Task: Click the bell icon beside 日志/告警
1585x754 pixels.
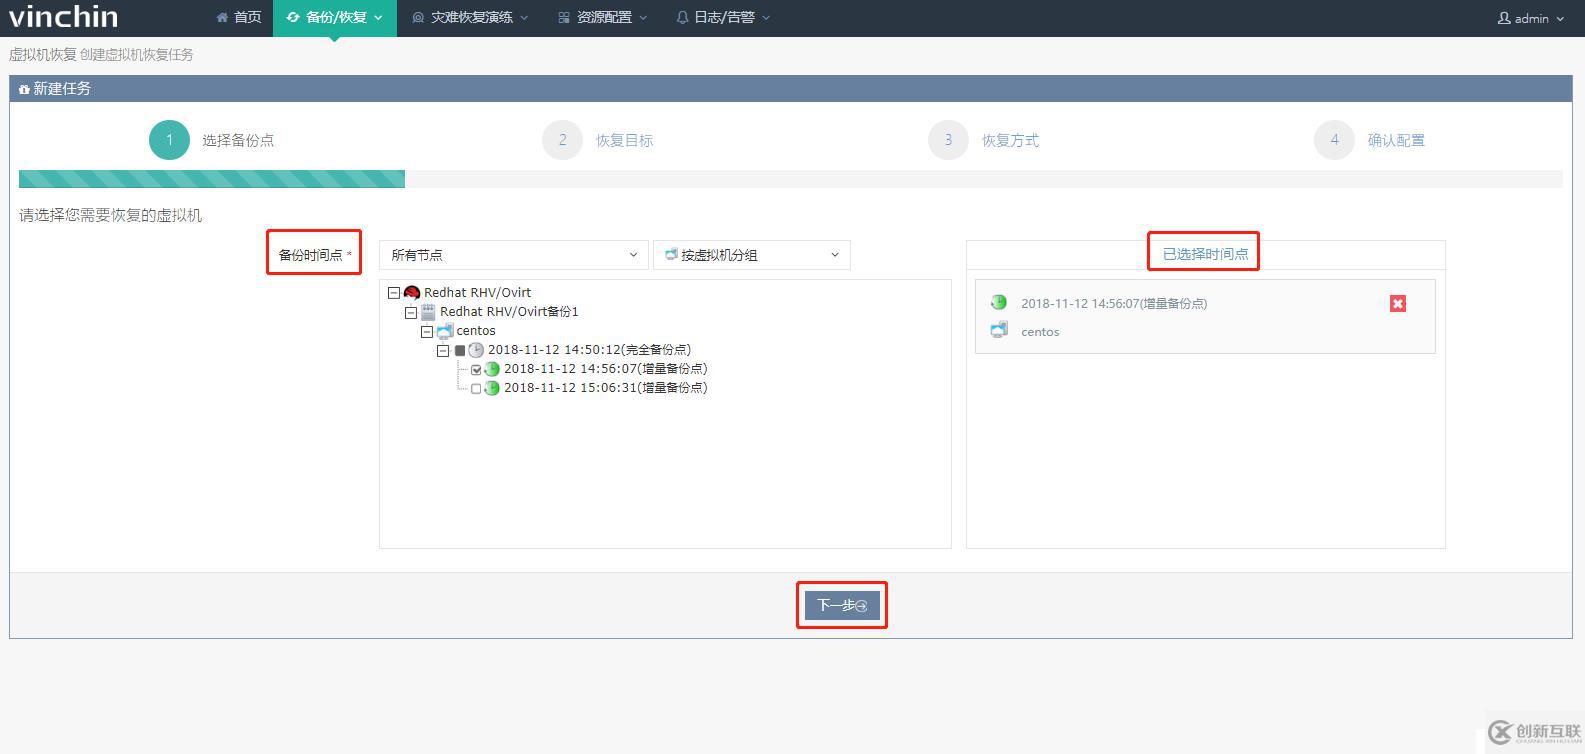Action: click(x=683, y=18)
